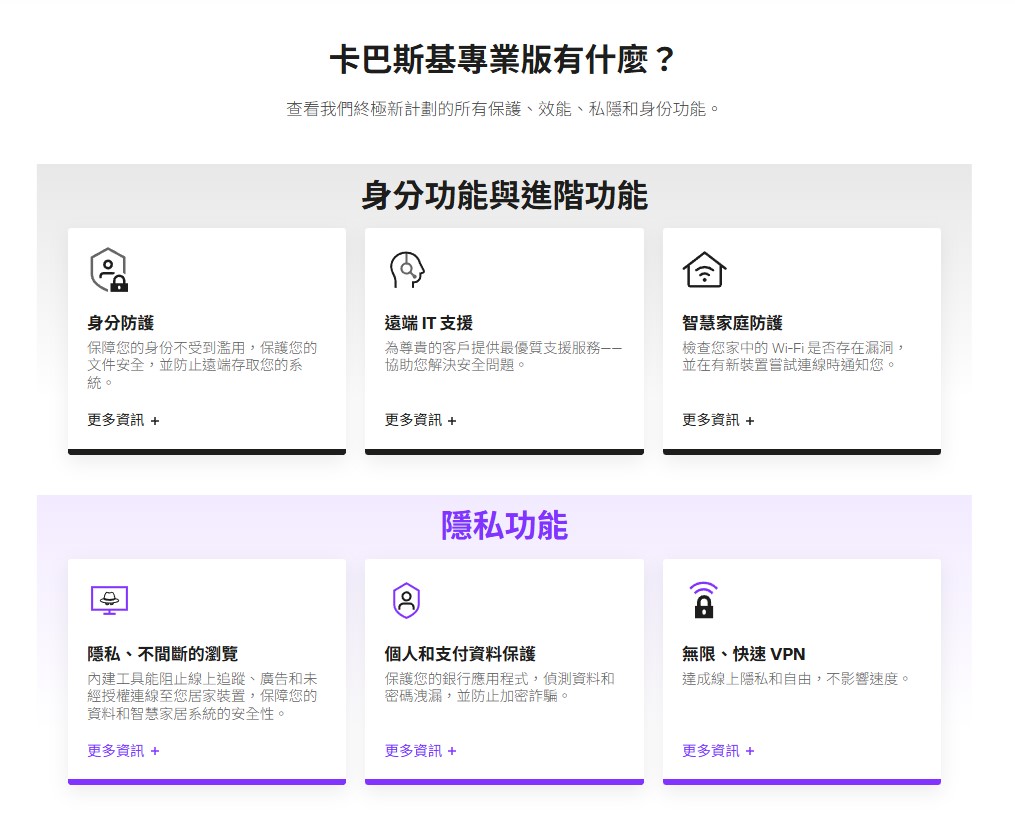Select the 智慧家庭防護 card title
Screen dimensions: 1015x819
(733, 323)
